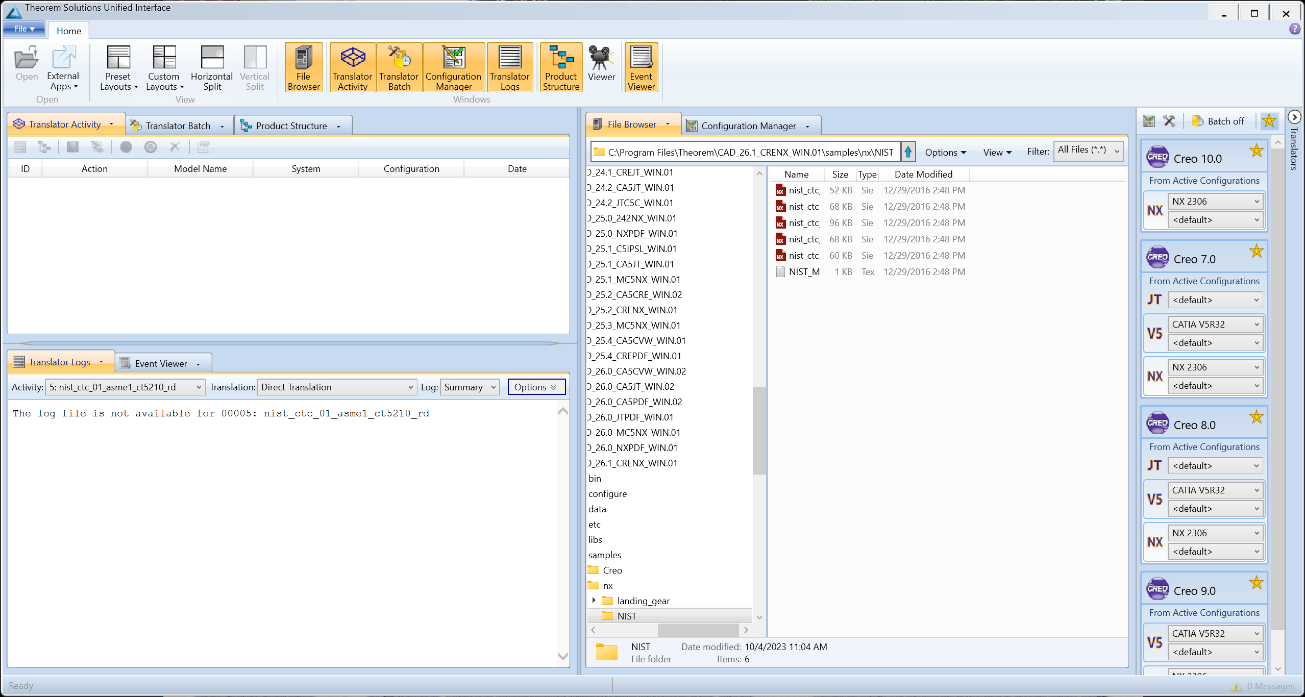Viewport: 1305px width, 697px height.
Task: Click the Model Name column header
Action: click(200, 169)
